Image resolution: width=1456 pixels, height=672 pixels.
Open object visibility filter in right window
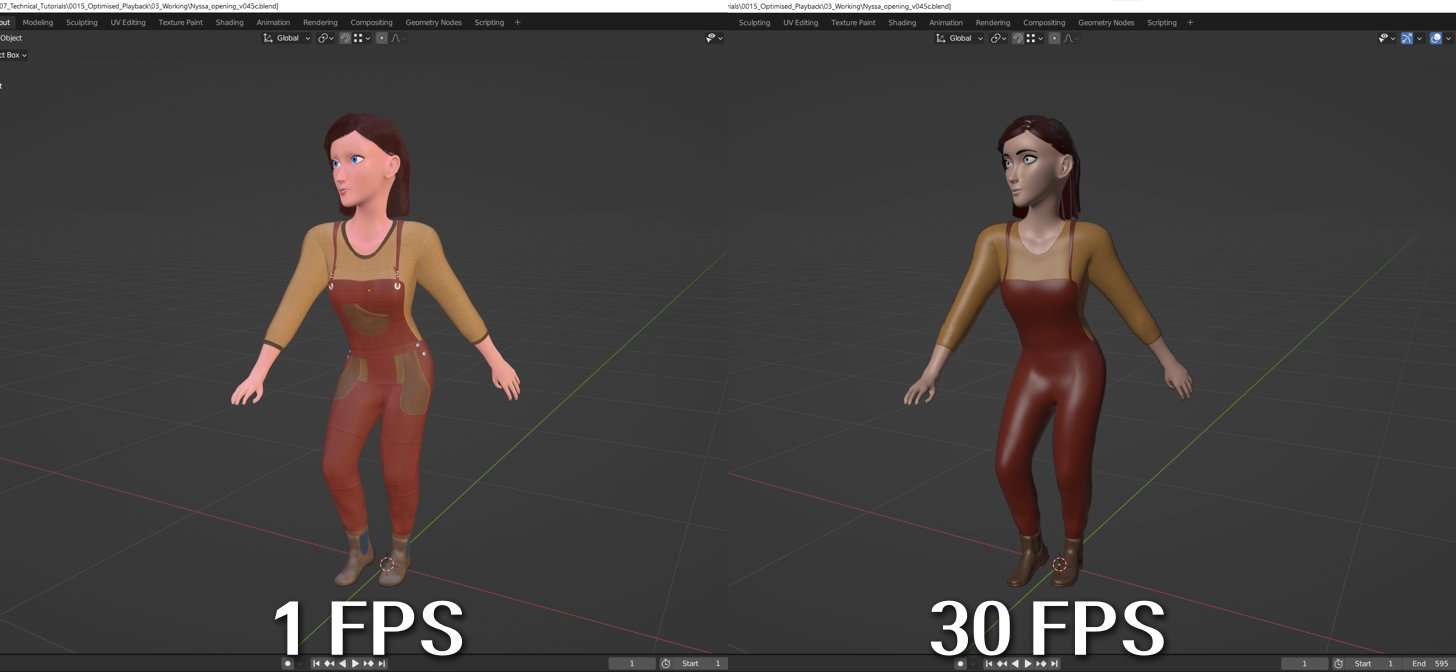(x=1387, y=38)
